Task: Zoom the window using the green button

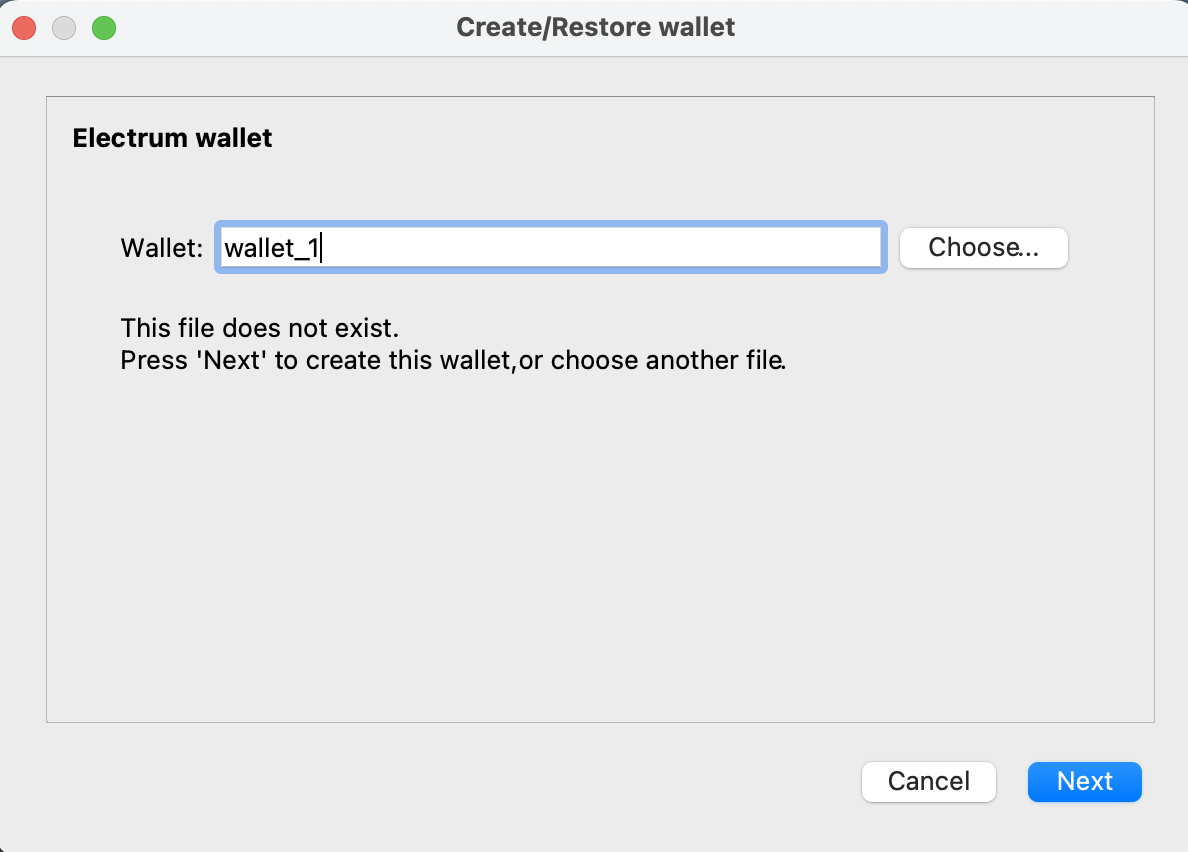Action: coord(104,28)
